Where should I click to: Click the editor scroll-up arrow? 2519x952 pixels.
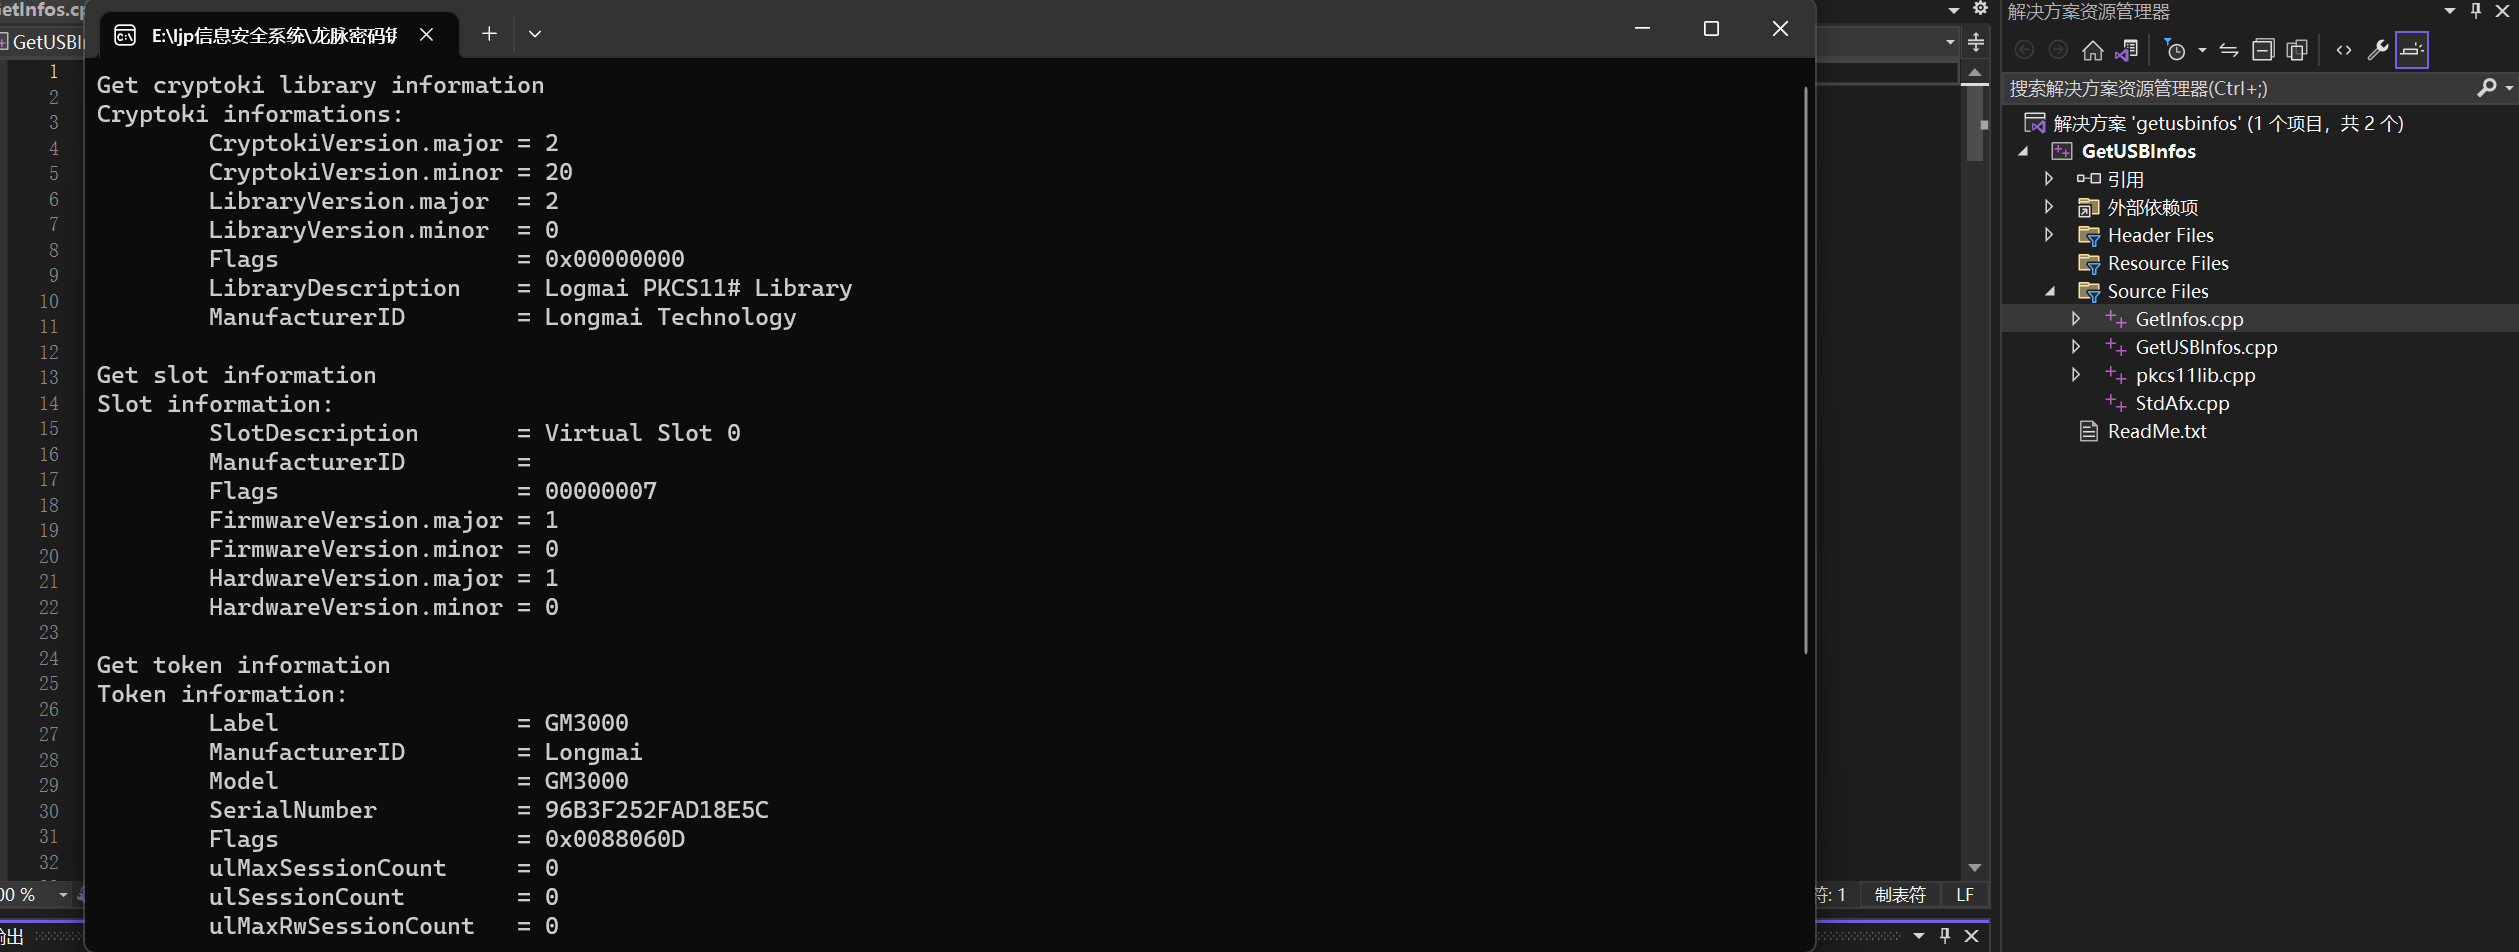pyautogui.click(x=1975, y=72)
